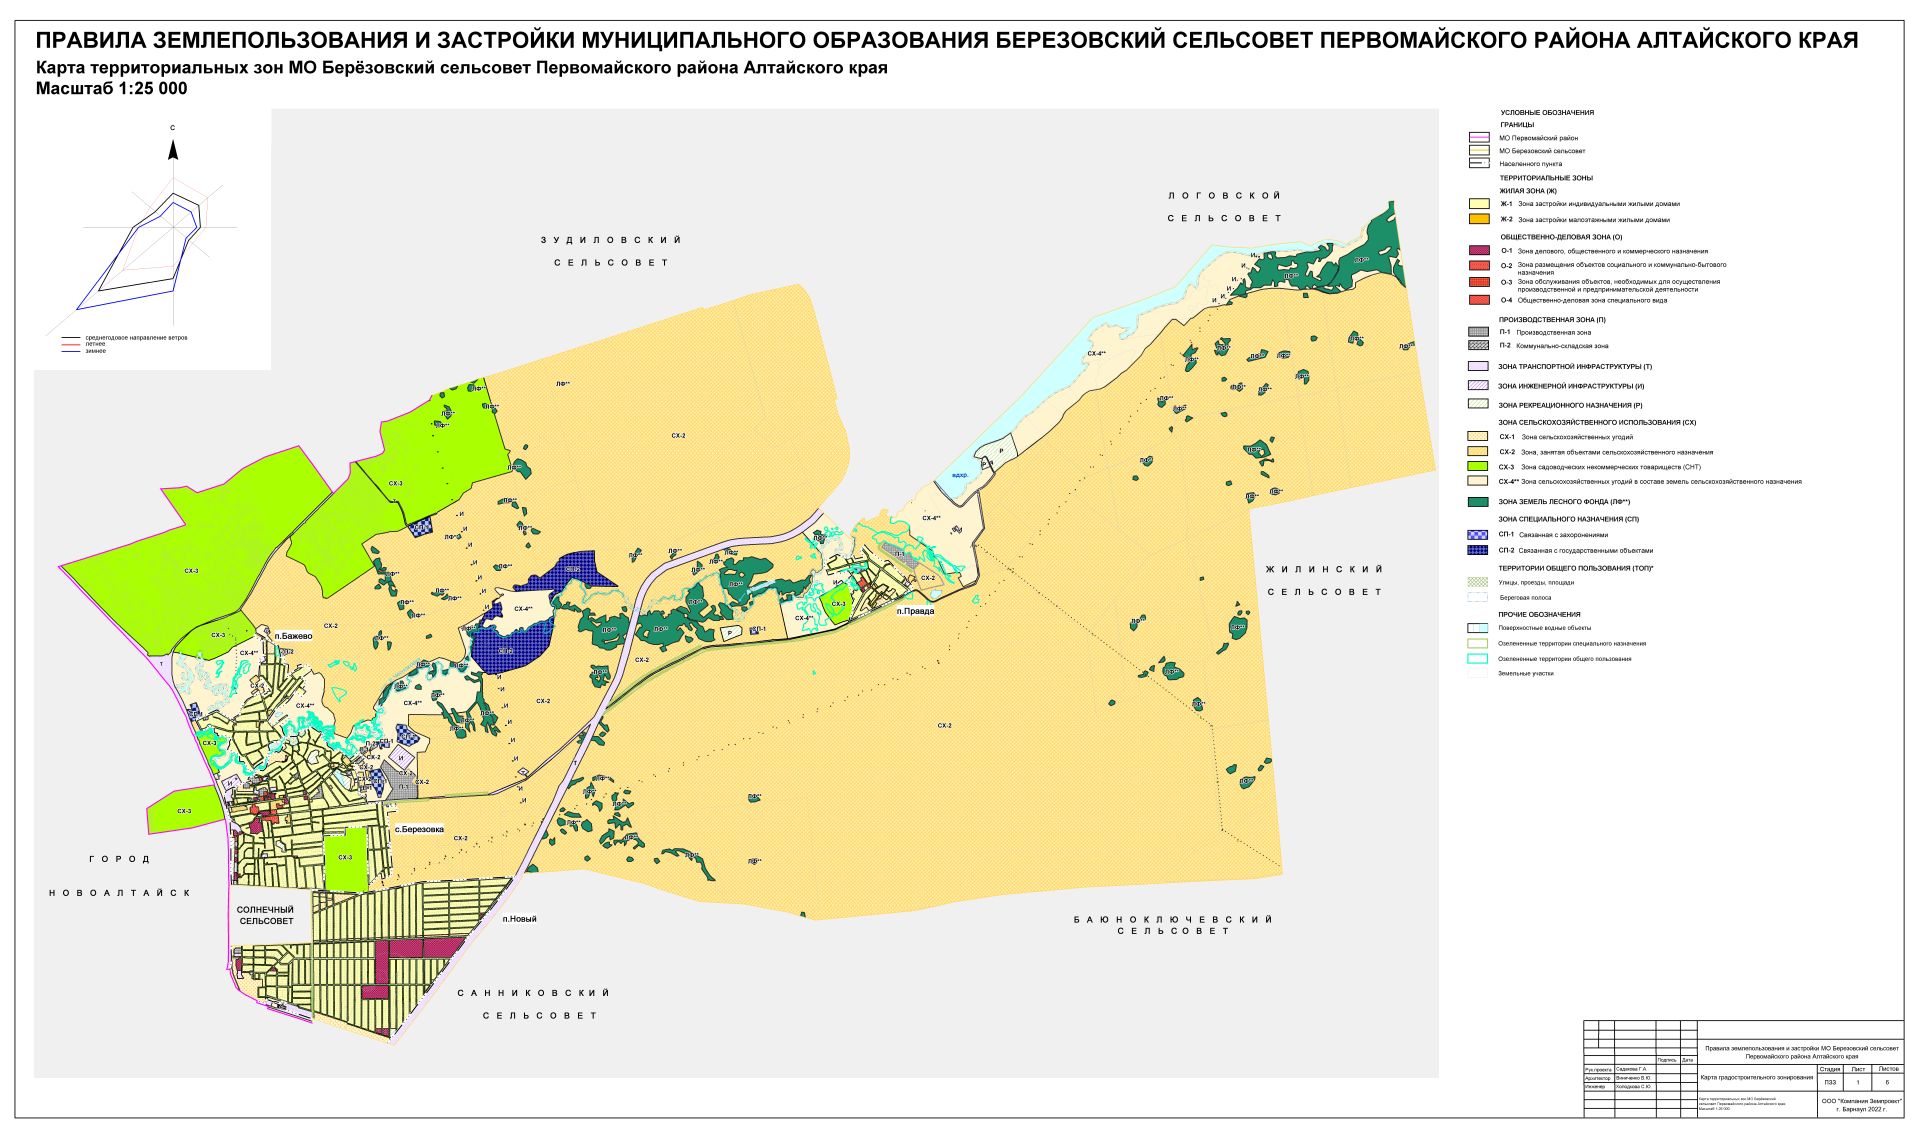Click the Садакова Г.А. name cell
1920x1131 pixels.
tap(1635, 1069)
